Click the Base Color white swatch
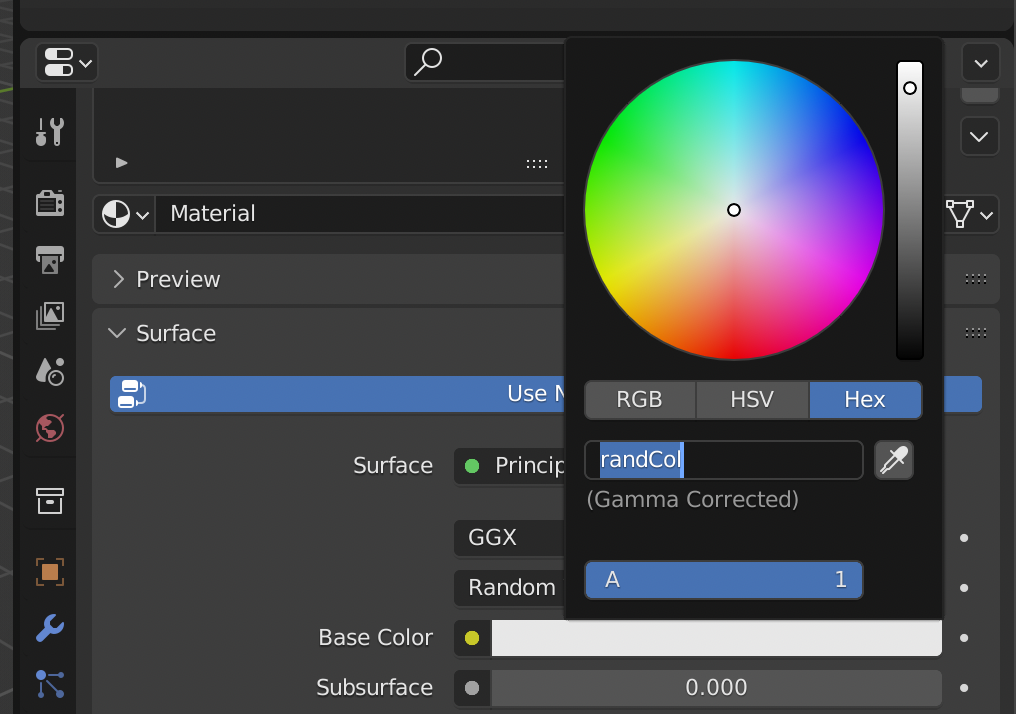The height and width of the screenshot is (714, 1016). [x=717, y=638]
